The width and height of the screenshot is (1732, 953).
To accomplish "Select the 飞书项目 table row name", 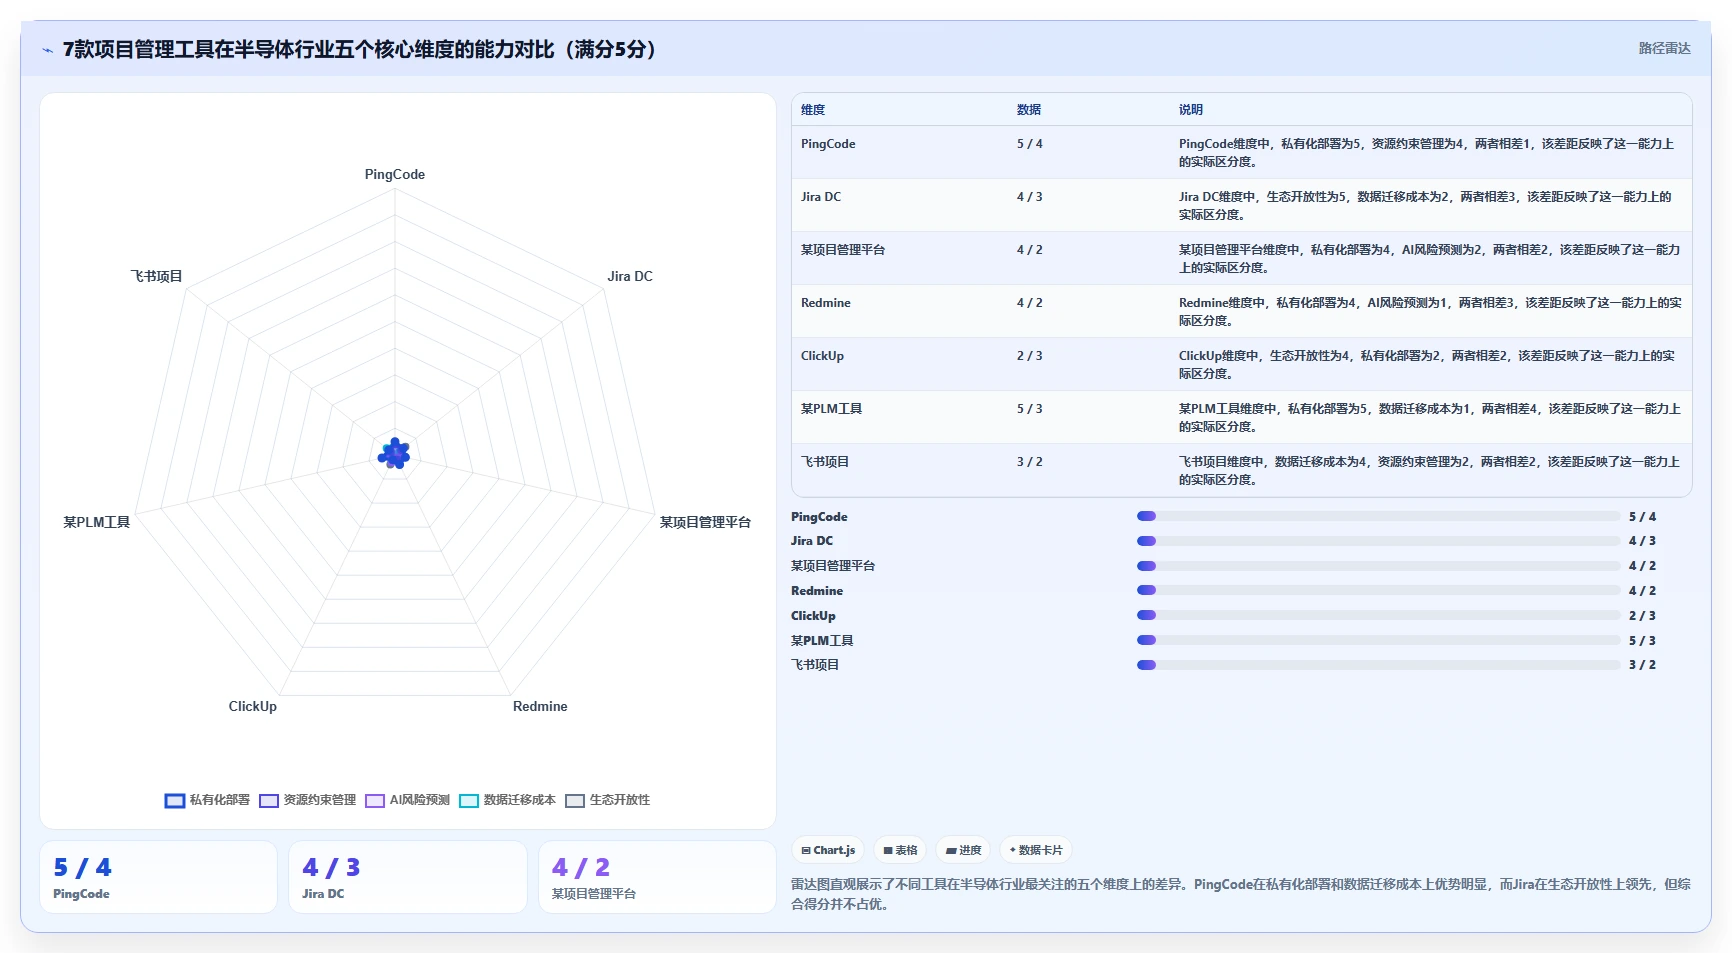I will pyautogui.click(x=825, y=462).
